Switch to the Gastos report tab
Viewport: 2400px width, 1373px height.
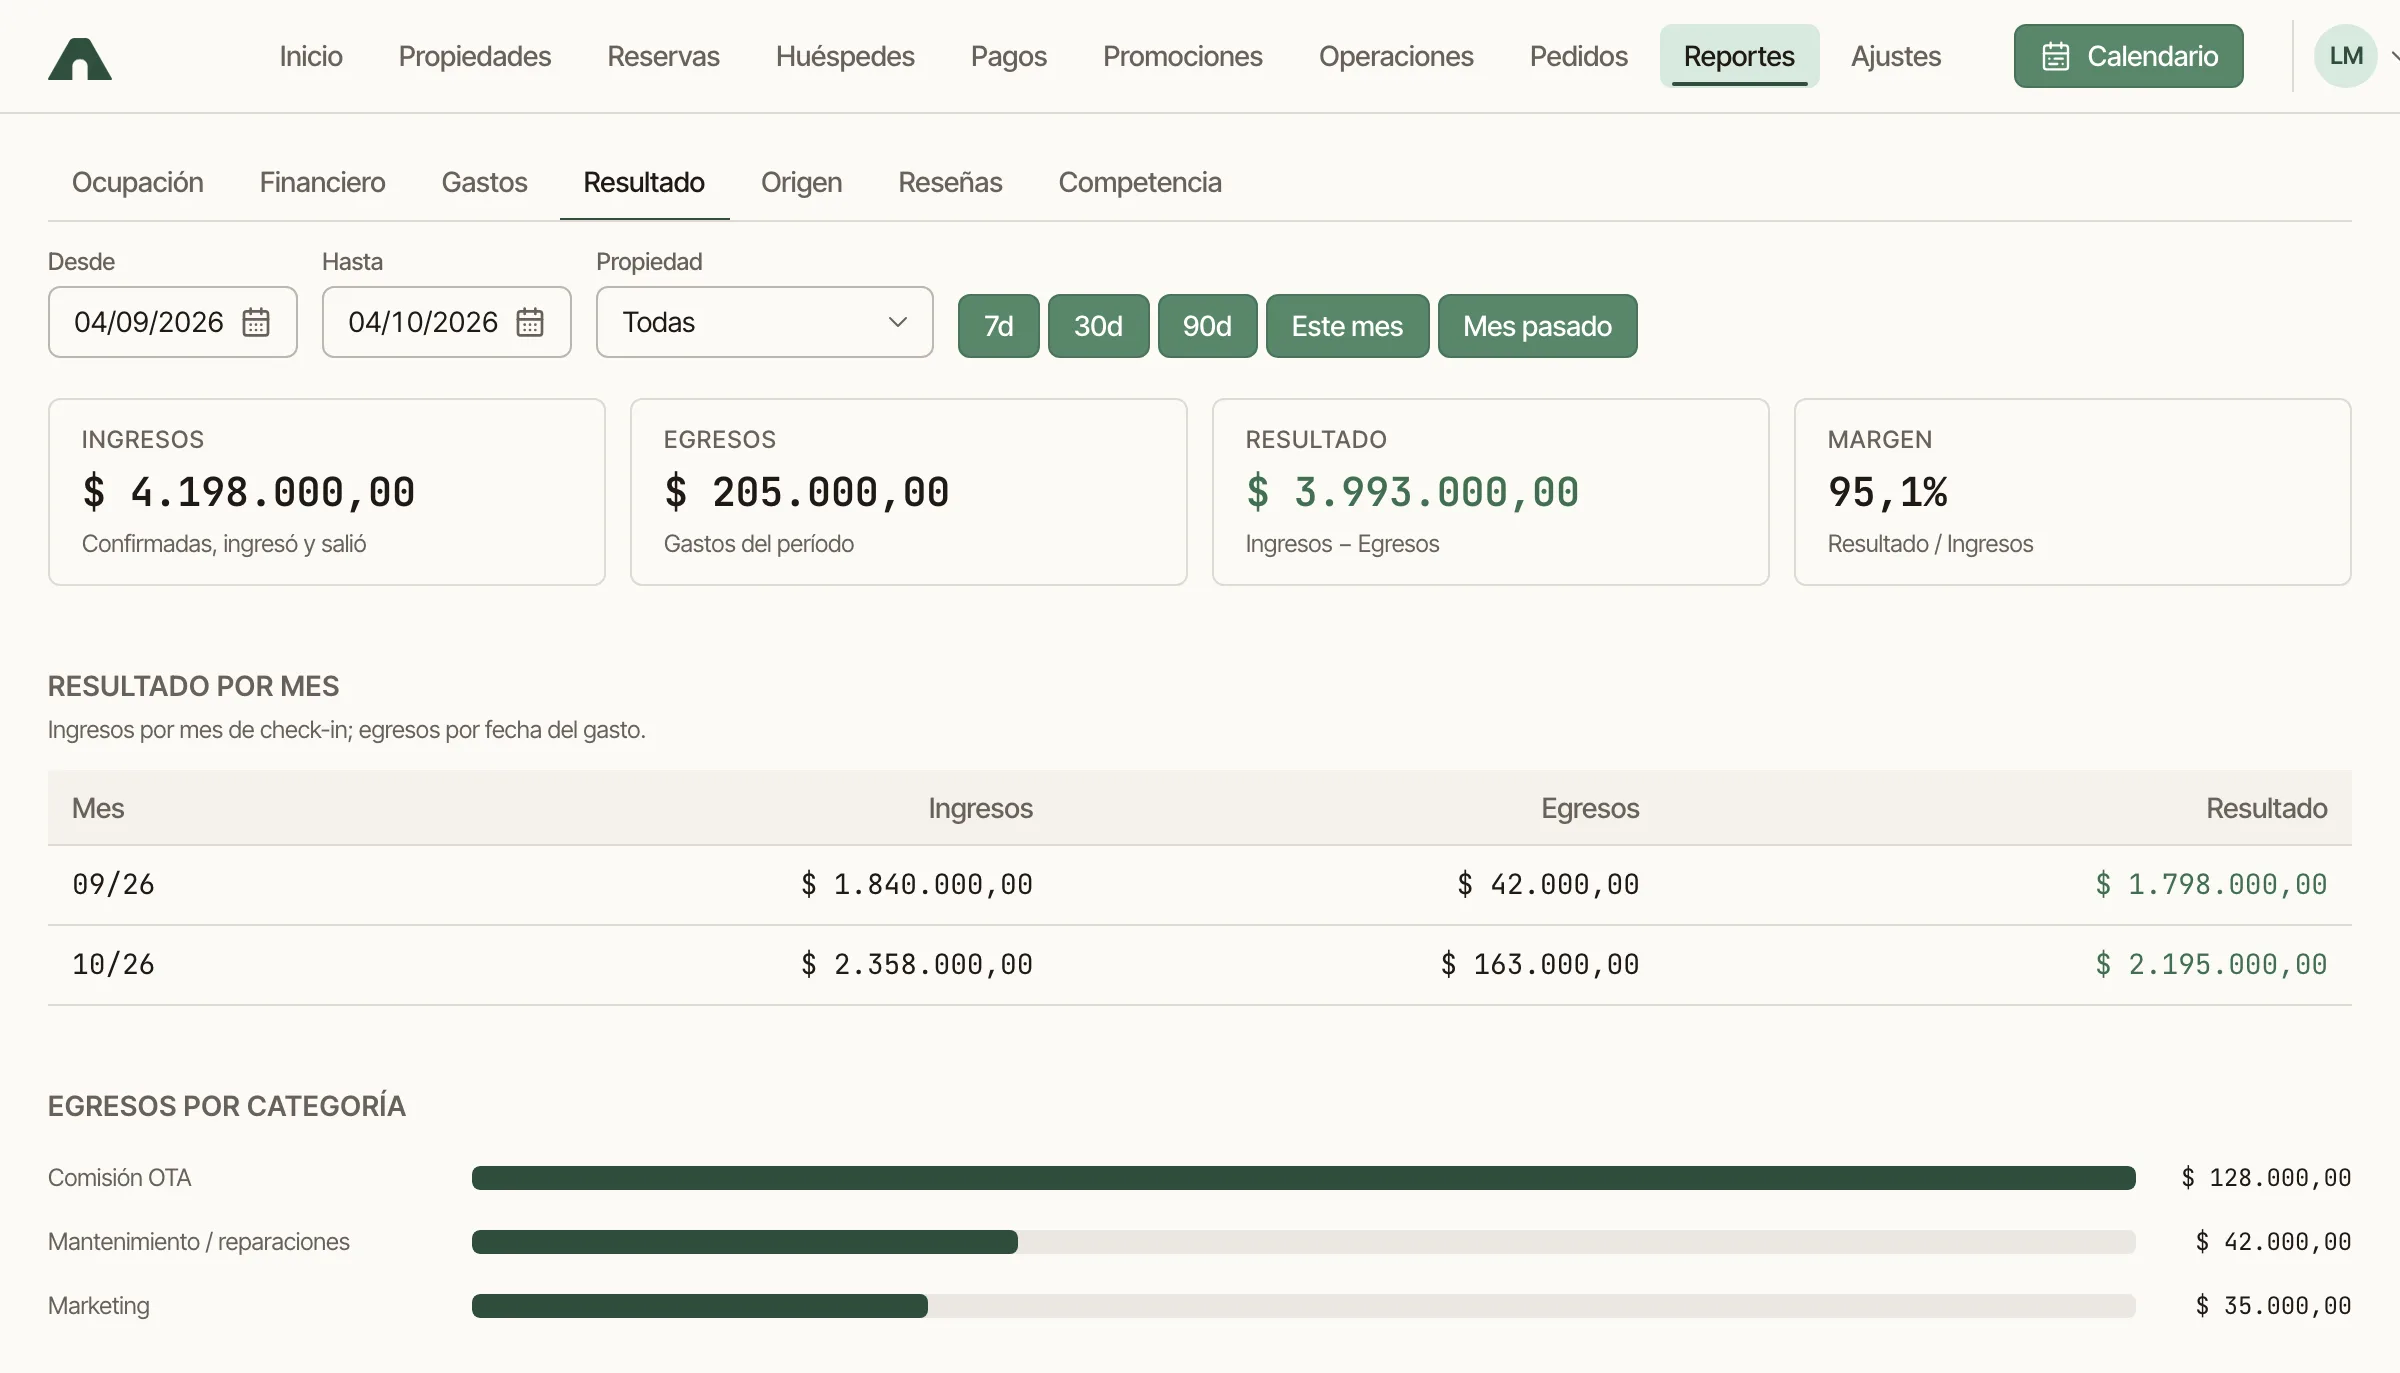tap(484, 182)
